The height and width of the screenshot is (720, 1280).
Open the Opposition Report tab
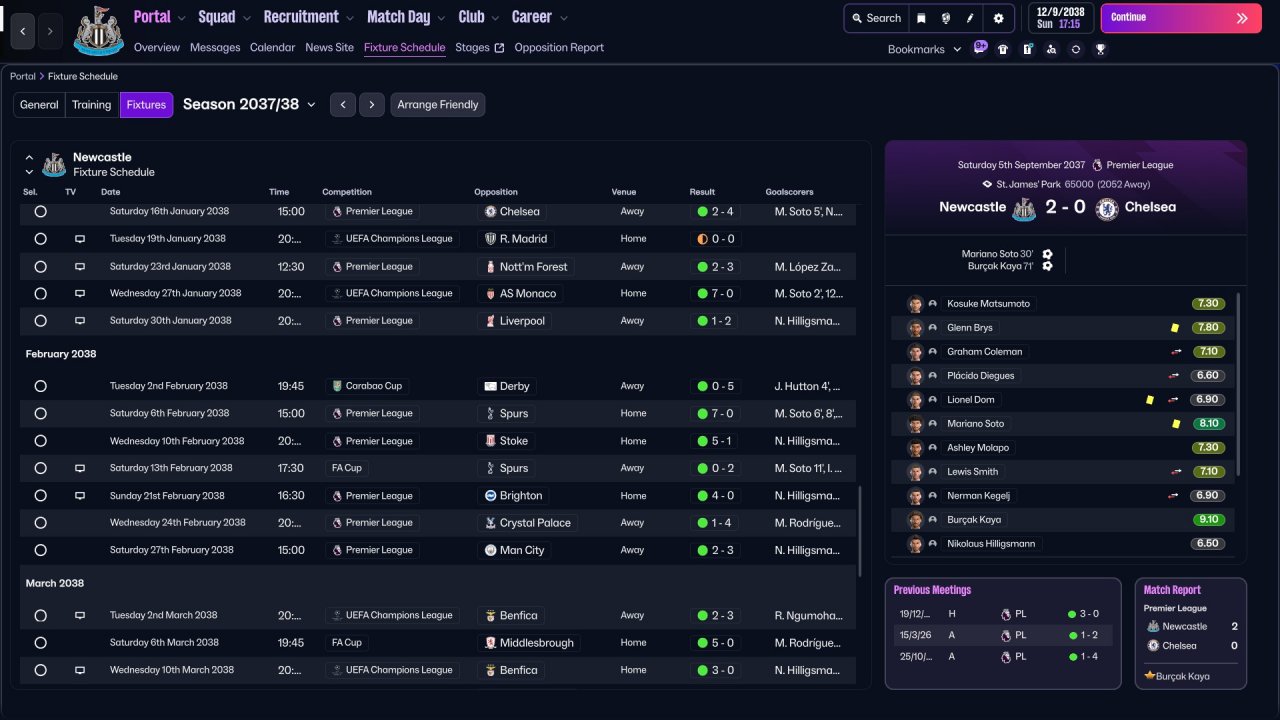(x=559, y=48)
